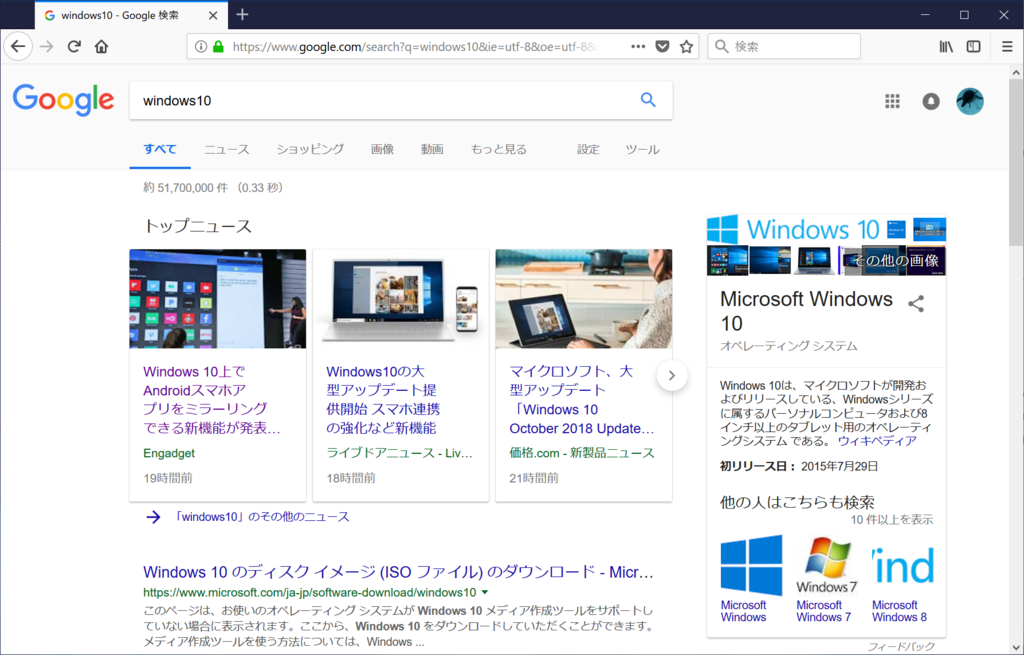Select the すべて search tab
This screenshot has width=1024, height=655.
[x=160, y=149]
